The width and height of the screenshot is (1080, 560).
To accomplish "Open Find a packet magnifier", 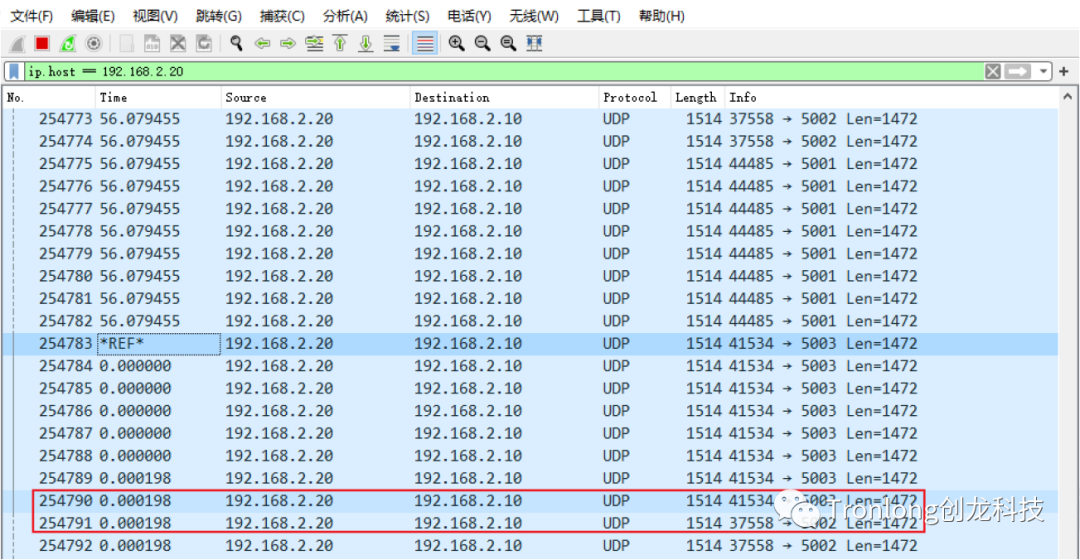I will click(236, 44).
